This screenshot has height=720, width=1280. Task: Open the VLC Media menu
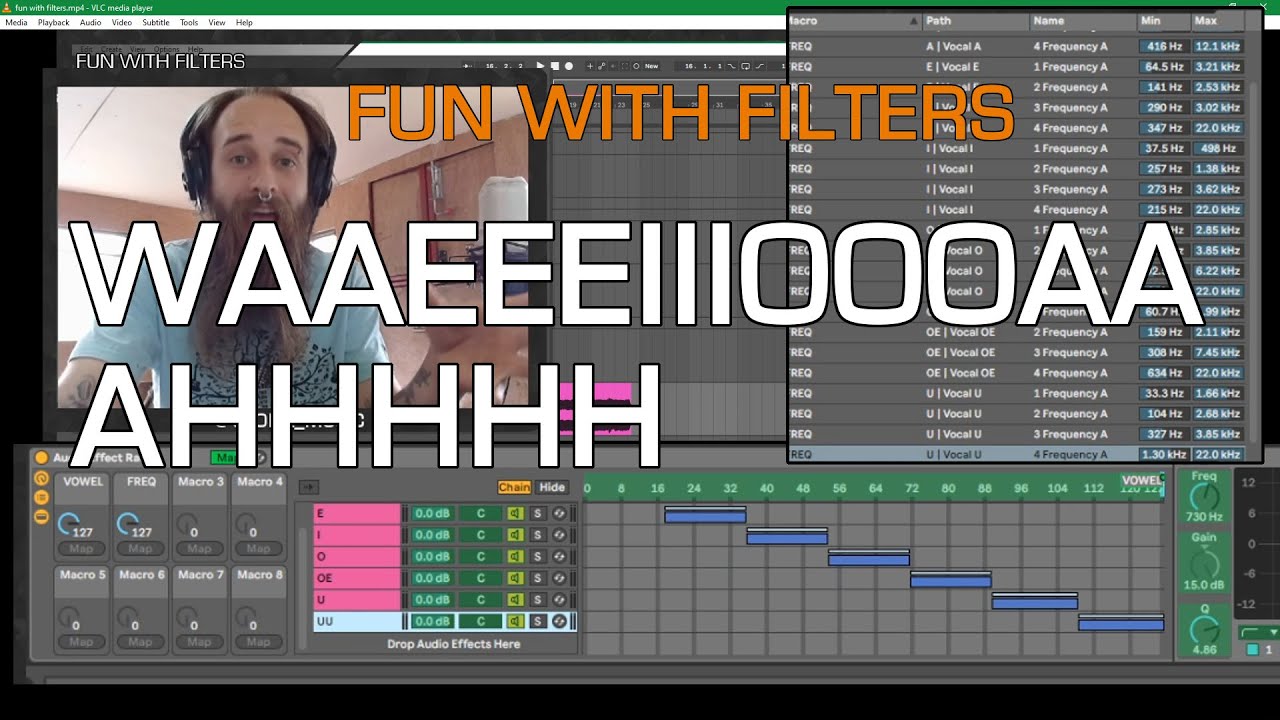16,22
